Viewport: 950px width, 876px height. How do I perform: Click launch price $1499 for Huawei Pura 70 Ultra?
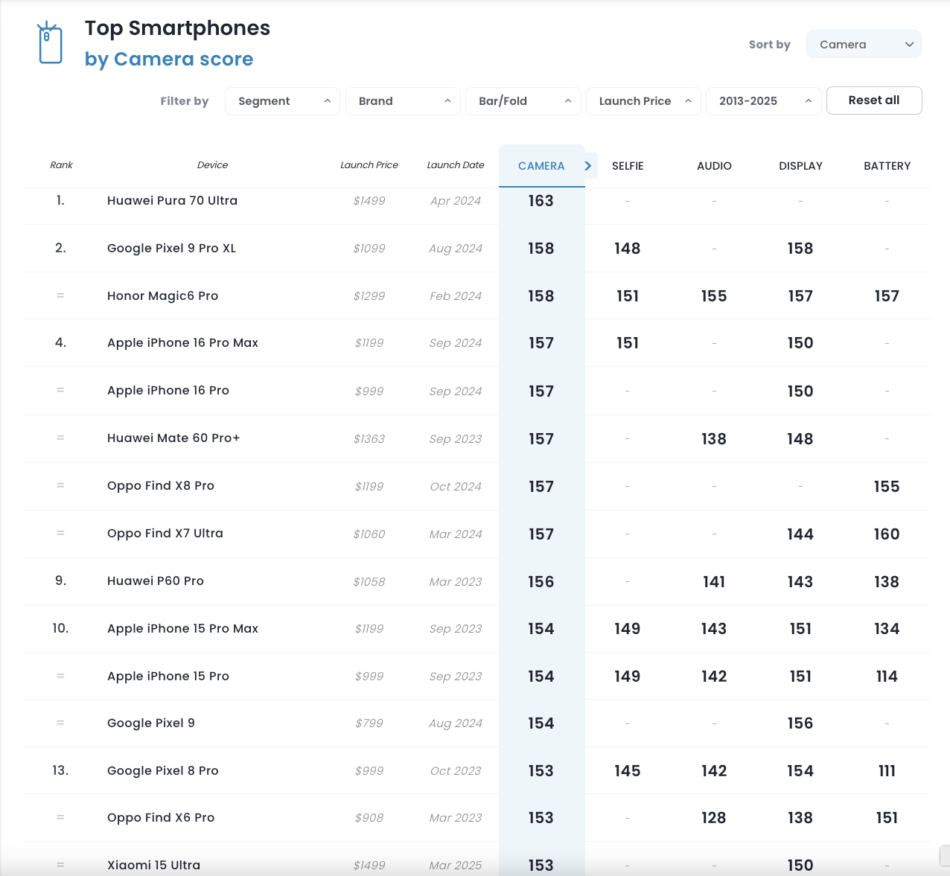coord(369,201)
